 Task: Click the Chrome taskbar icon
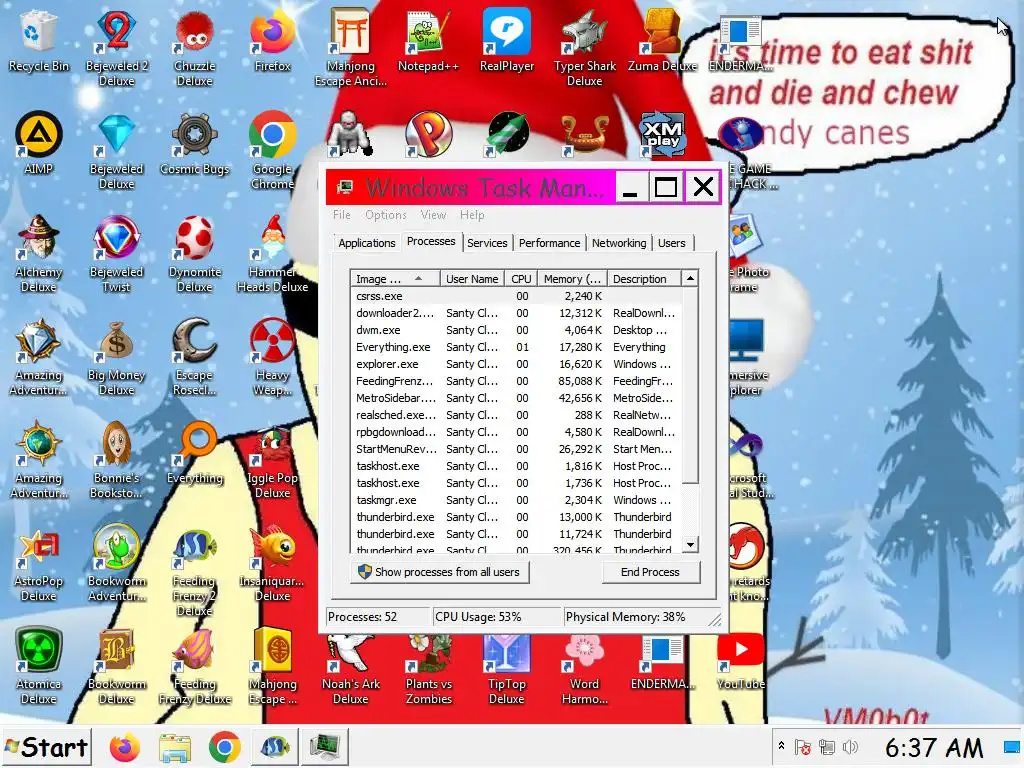[225, 747]
